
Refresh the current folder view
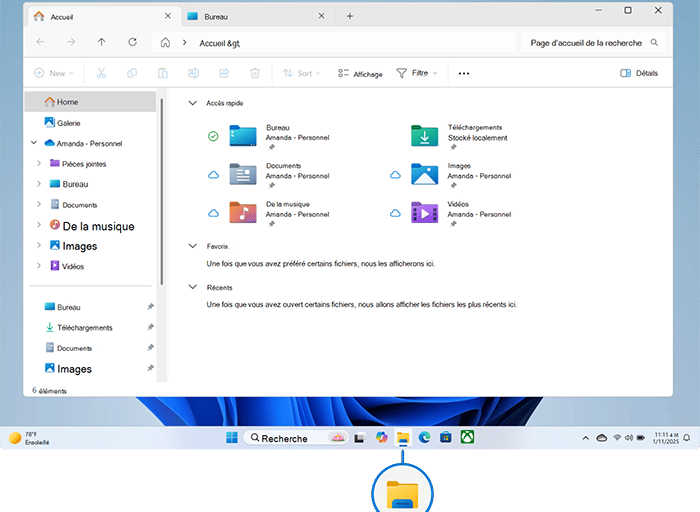(x=133, y=42)
